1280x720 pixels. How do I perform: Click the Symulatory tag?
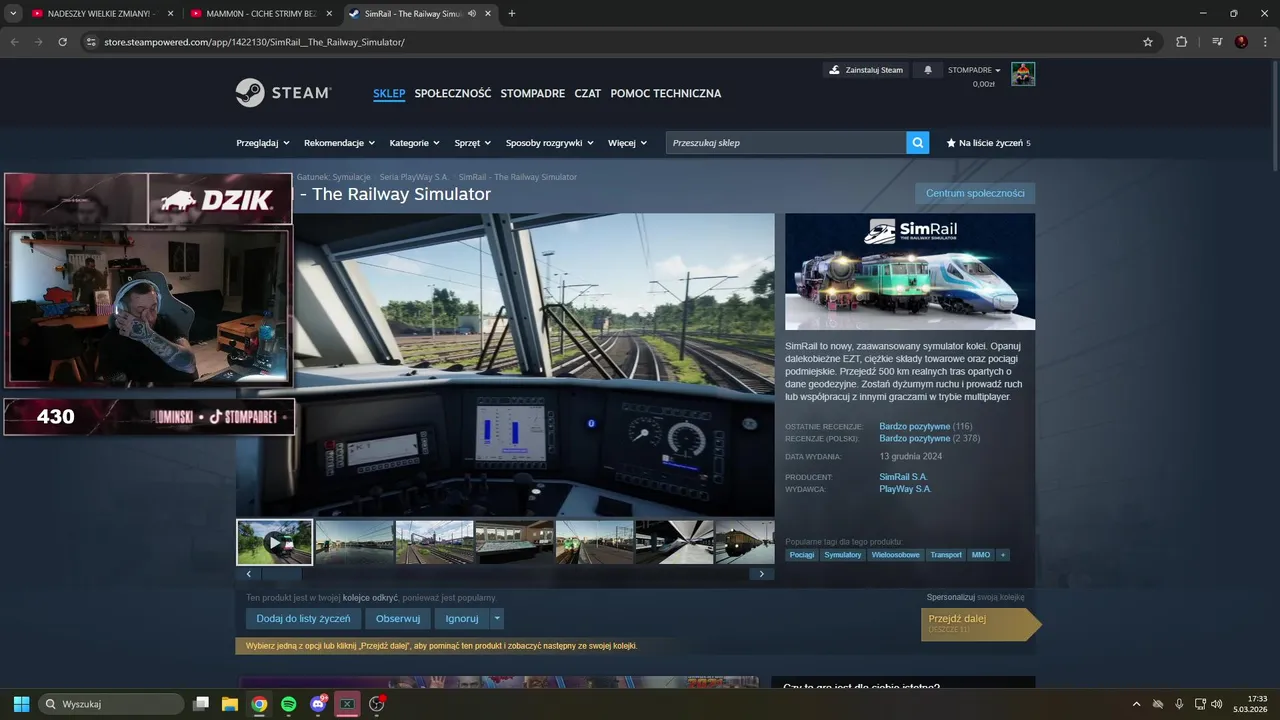coord(843,554)
